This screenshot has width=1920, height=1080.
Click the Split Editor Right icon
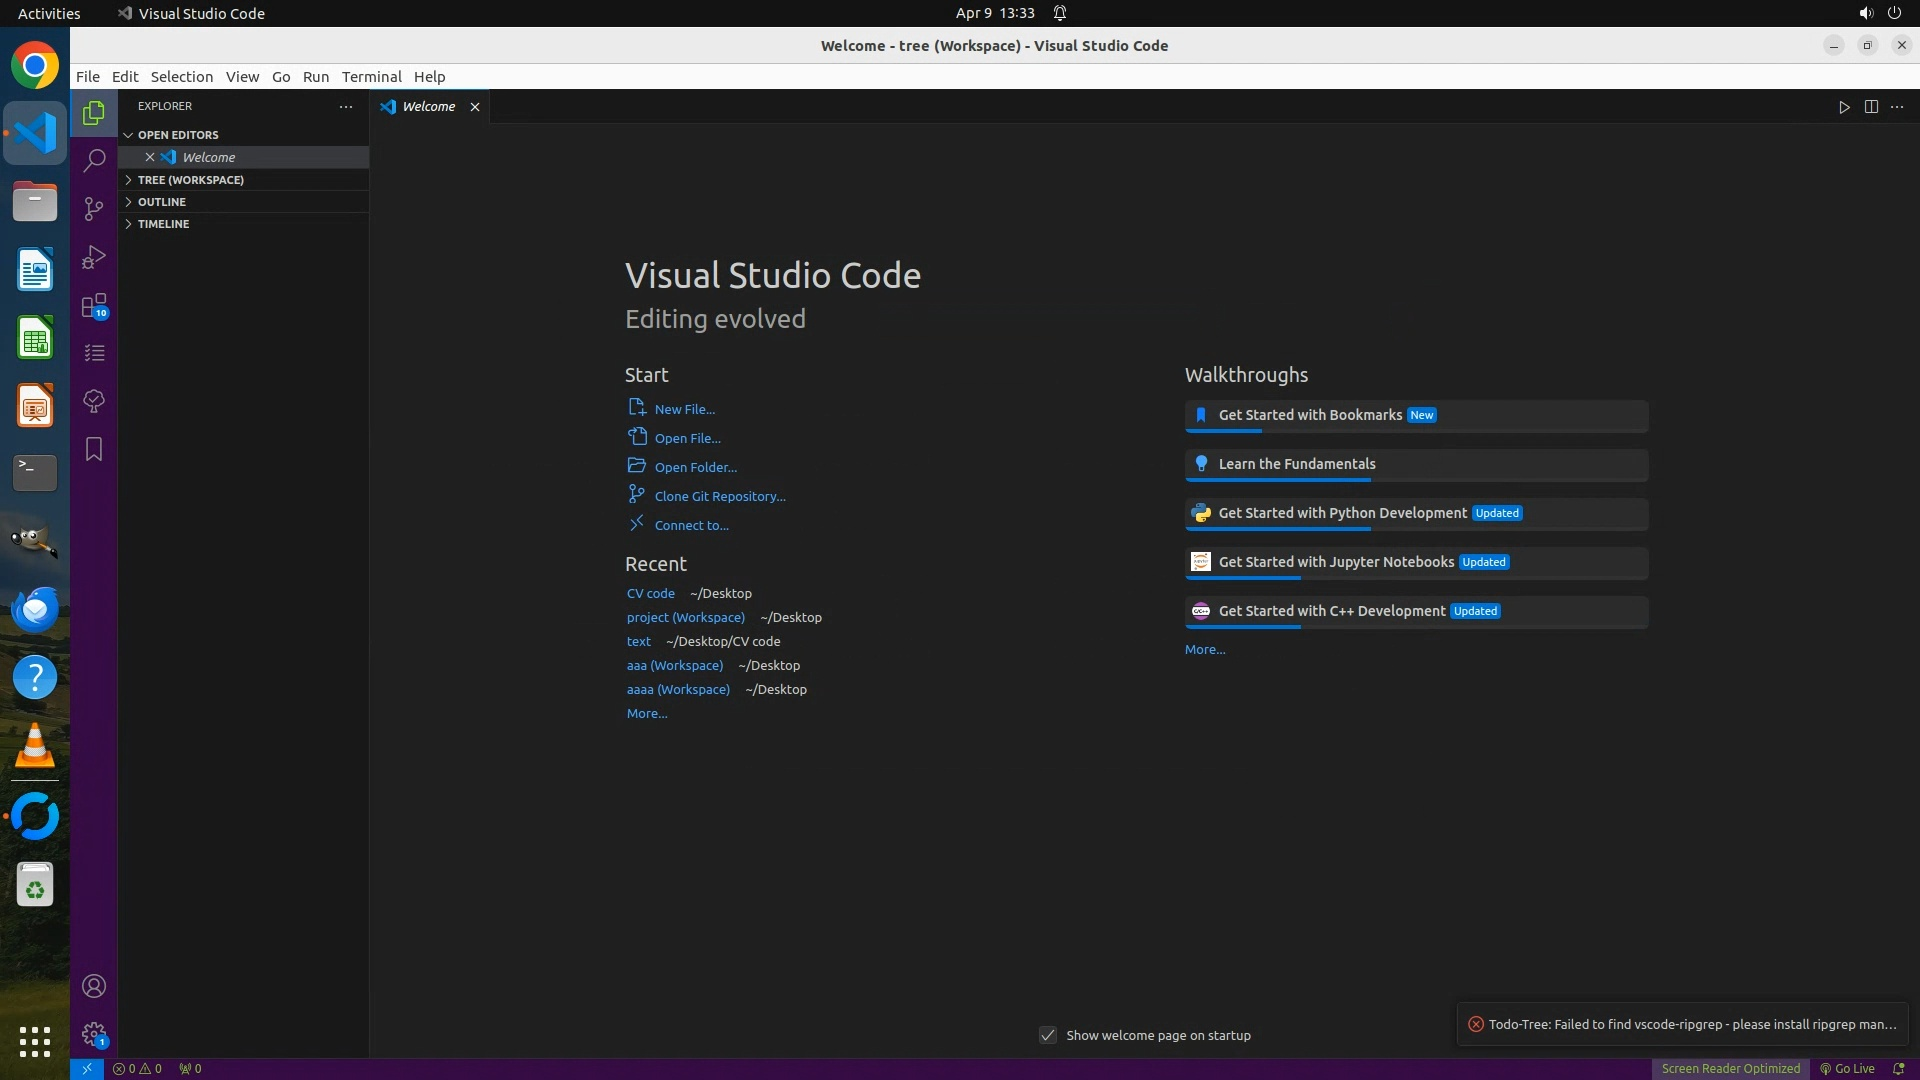(x=1871, y=107)
